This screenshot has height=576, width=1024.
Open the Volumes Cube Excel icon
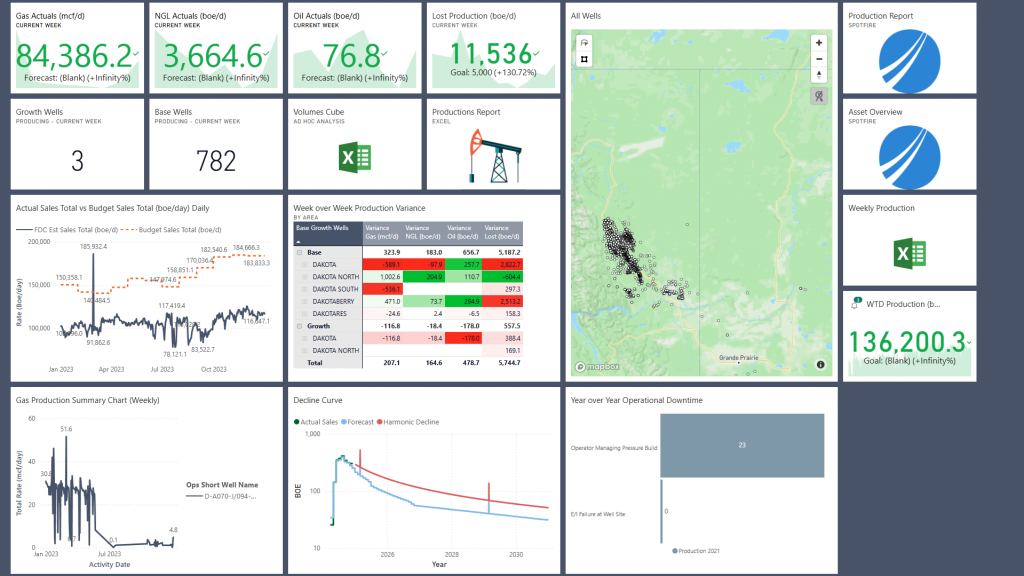pyautogui.click(x=355, y=158)
